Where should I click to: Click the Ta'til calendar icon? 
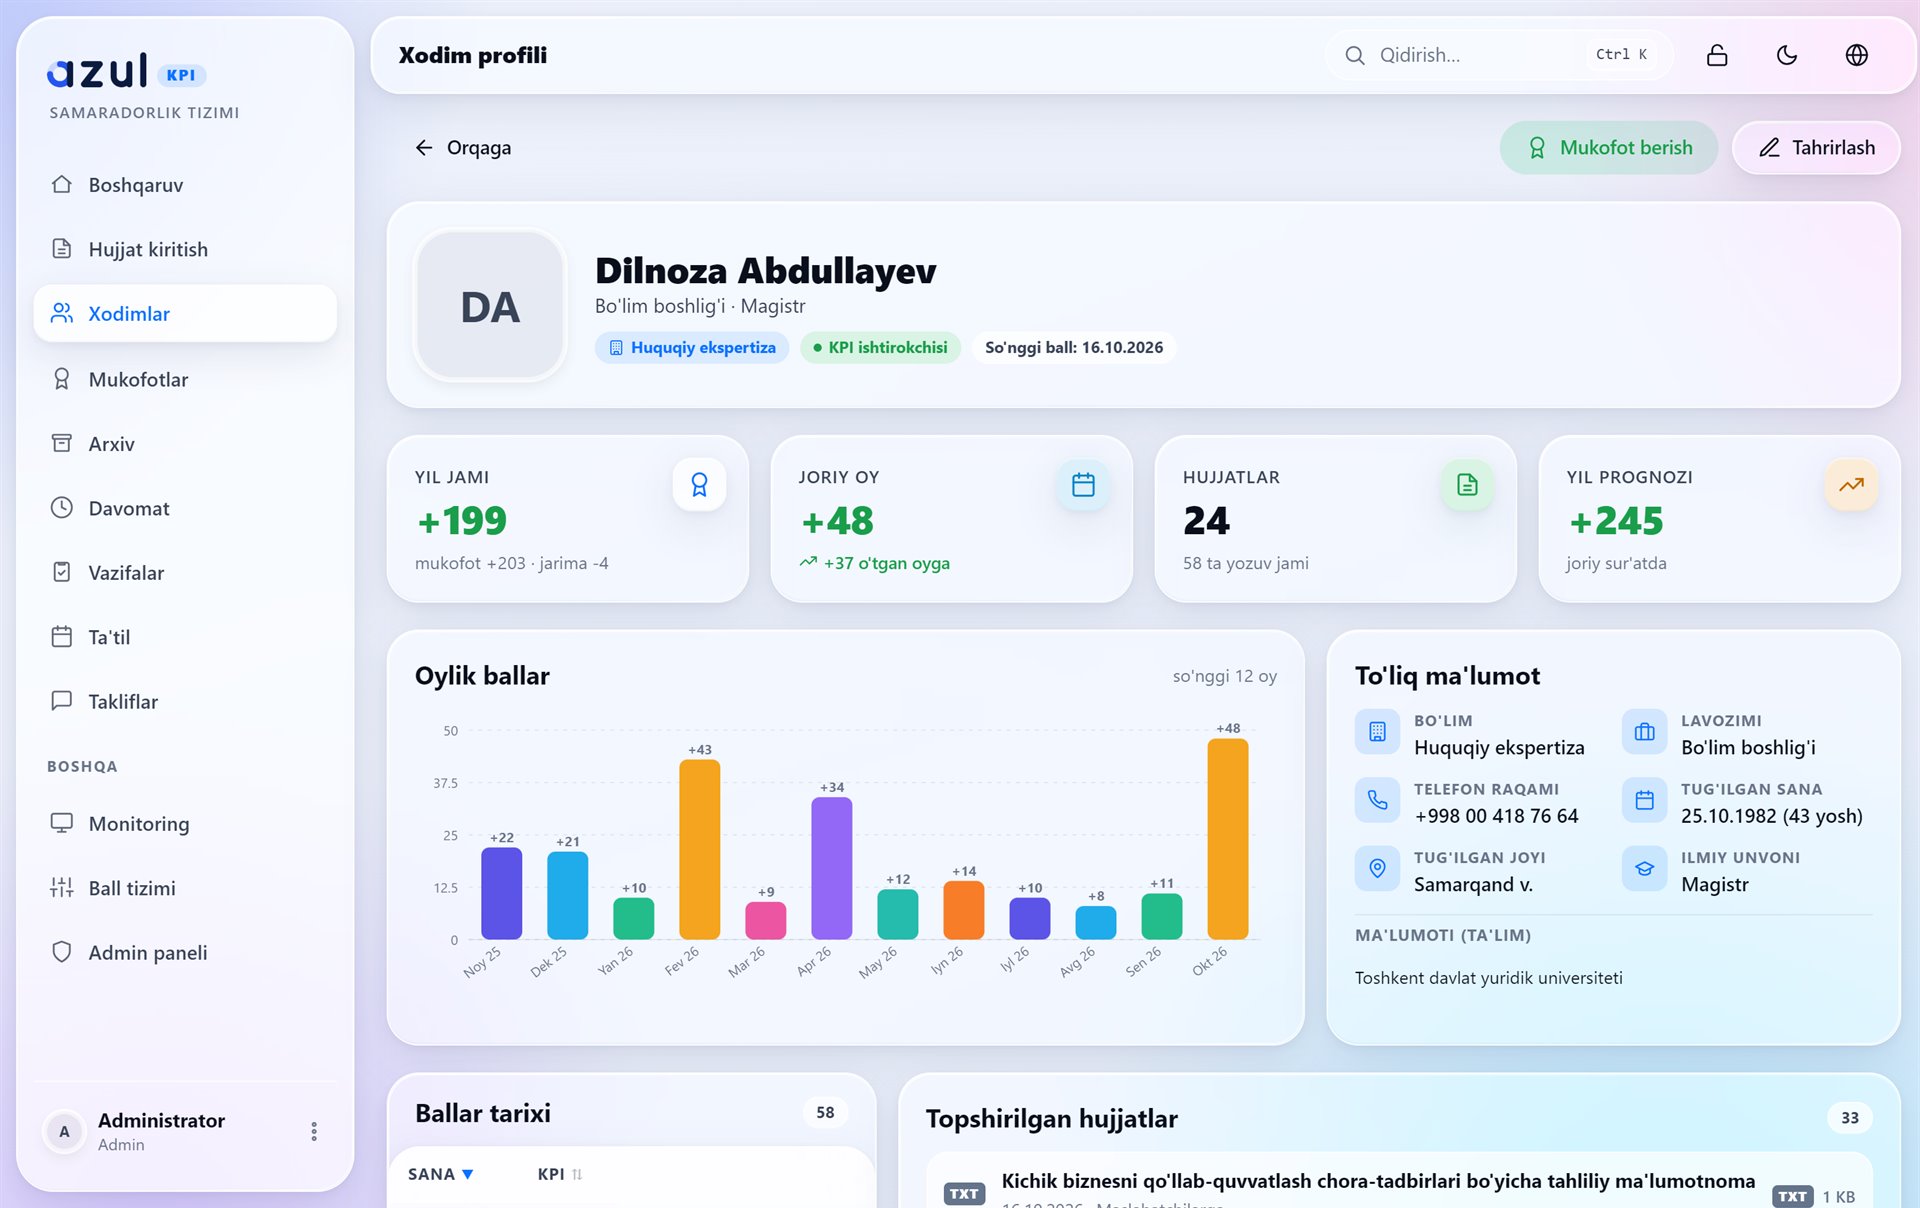[x=62, y=636]
